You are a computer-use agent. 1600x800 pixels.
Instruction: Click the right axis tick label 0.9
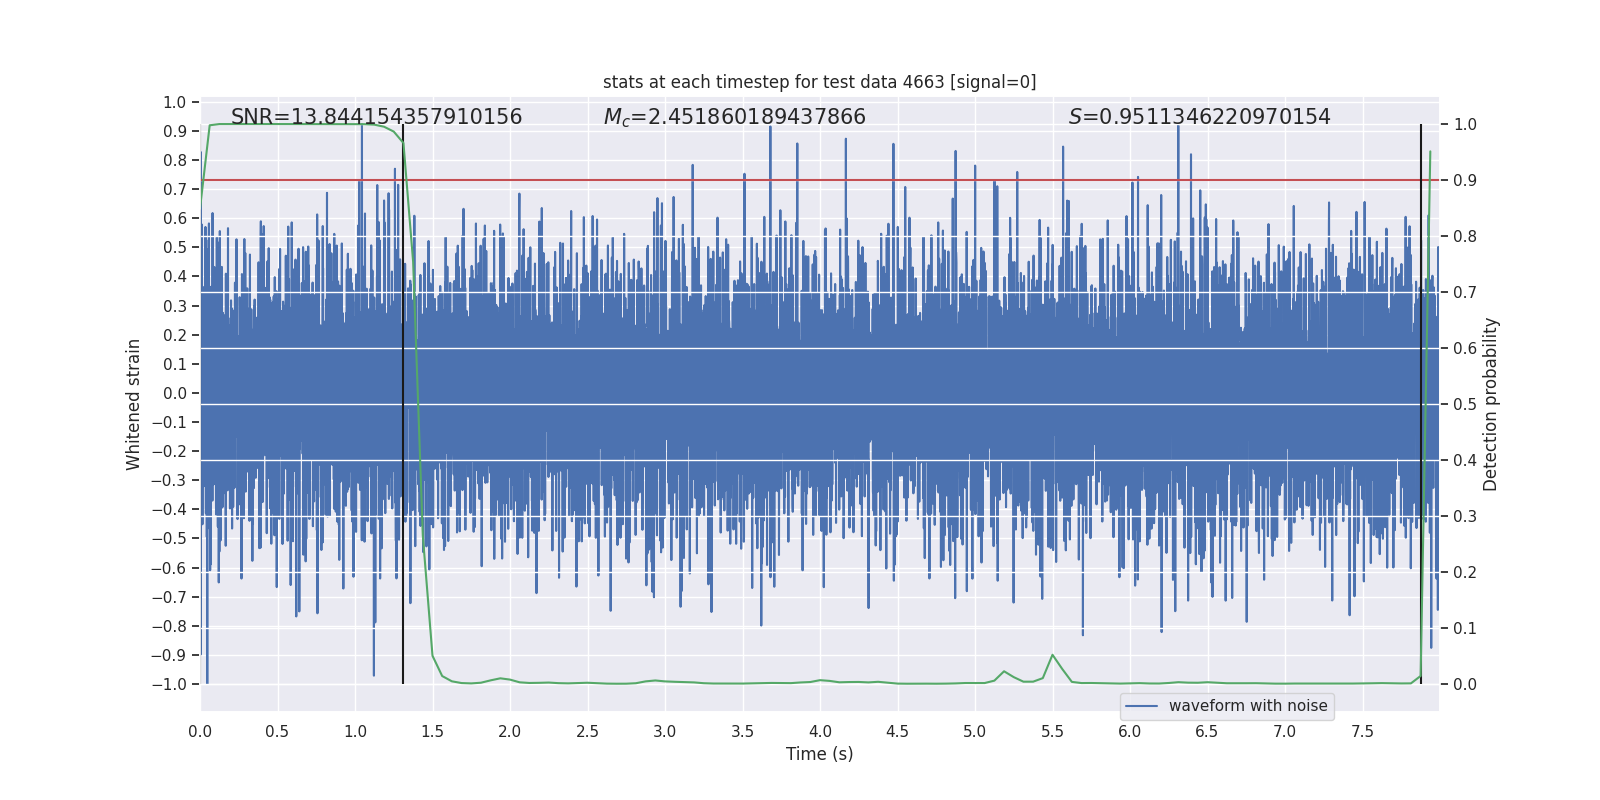1465,181
